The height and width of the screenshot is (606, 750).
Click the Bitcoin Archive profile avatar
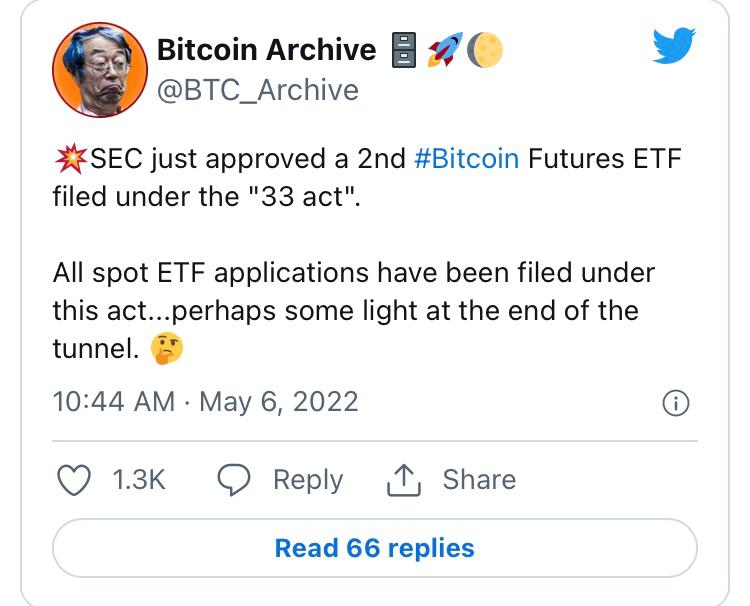[x=94, y=70]
